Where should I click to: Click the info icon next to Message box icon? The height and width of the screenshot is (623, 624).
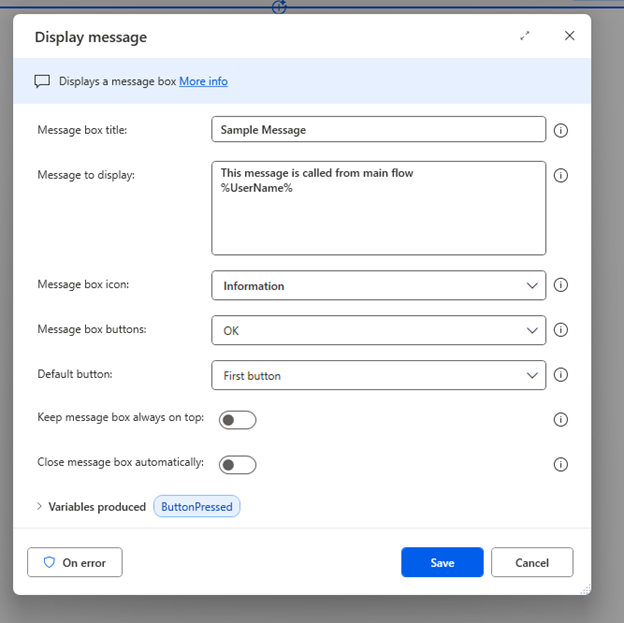561,285
